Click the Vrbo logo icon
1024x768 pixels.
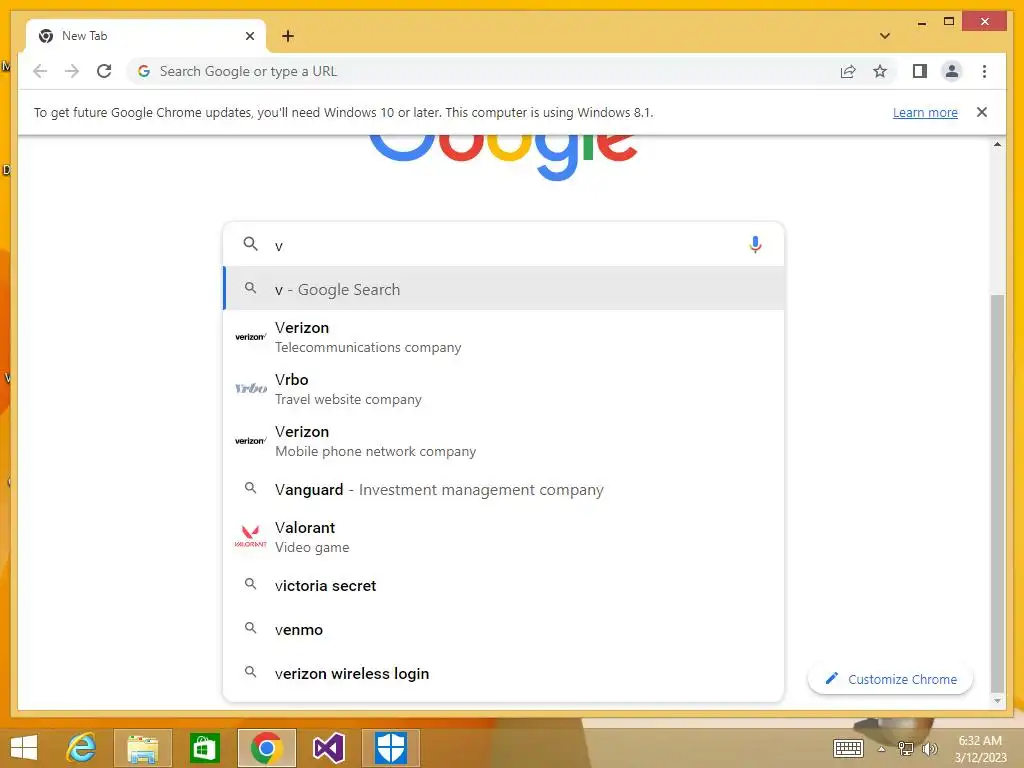251,389
